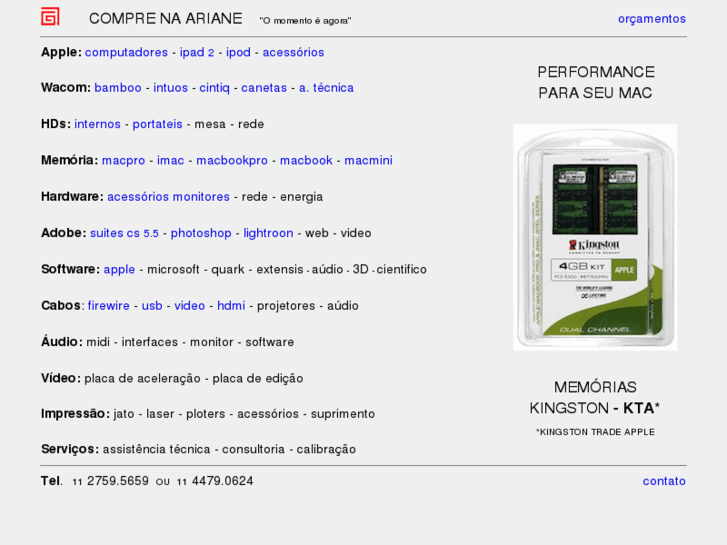This screenshot has height=545, width=727.
Task: Open the macmini link
Action: pos(369,160)
